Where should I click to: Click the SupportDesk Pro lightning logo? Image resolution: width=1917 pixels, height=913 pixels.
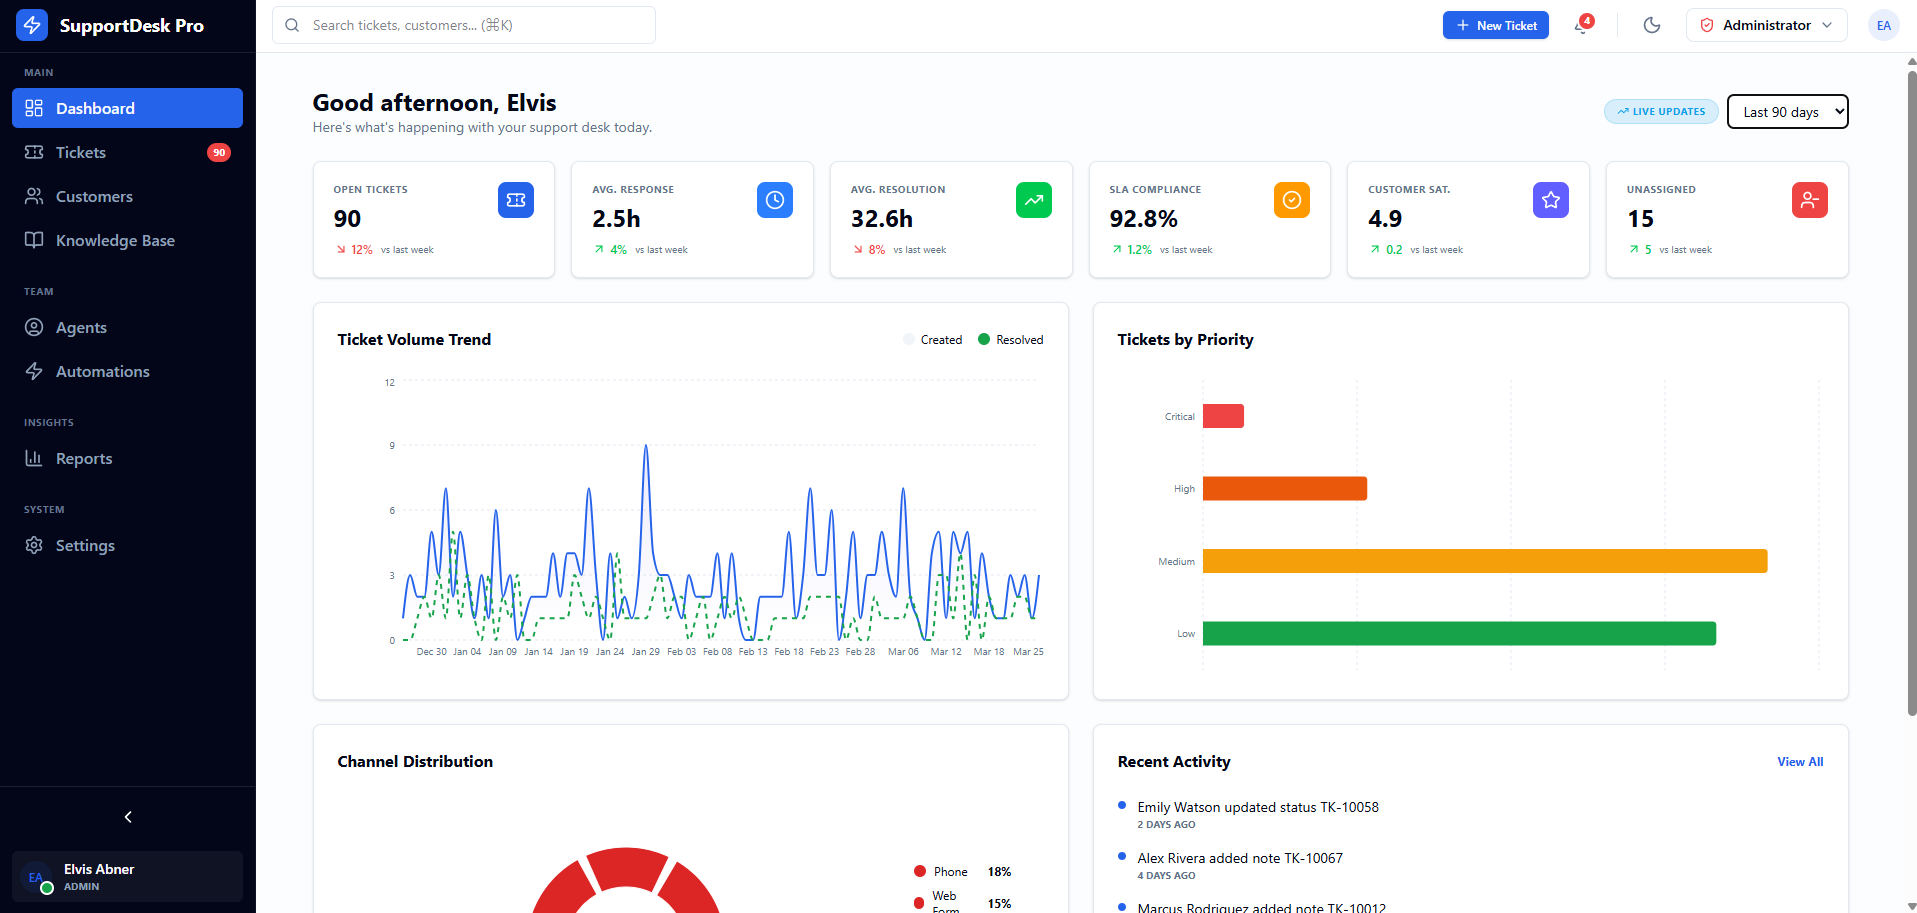[x=32, y=25]
